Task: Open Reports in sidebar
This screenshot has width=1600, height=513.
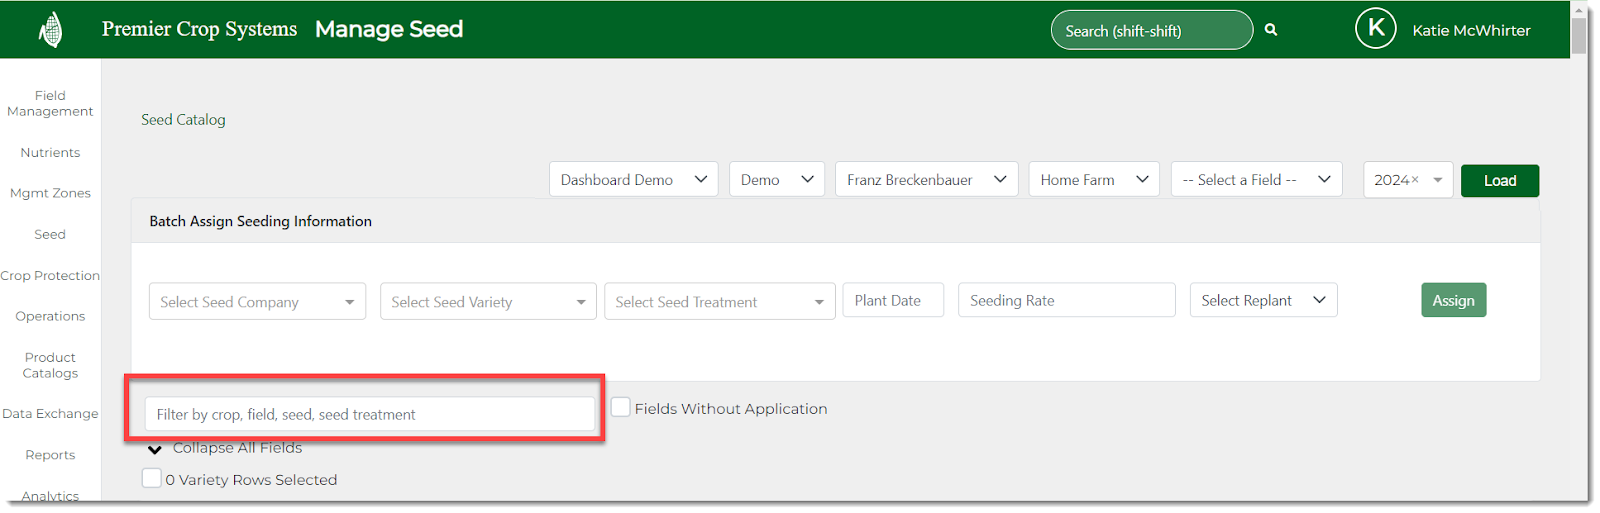Action: (50, 454)
